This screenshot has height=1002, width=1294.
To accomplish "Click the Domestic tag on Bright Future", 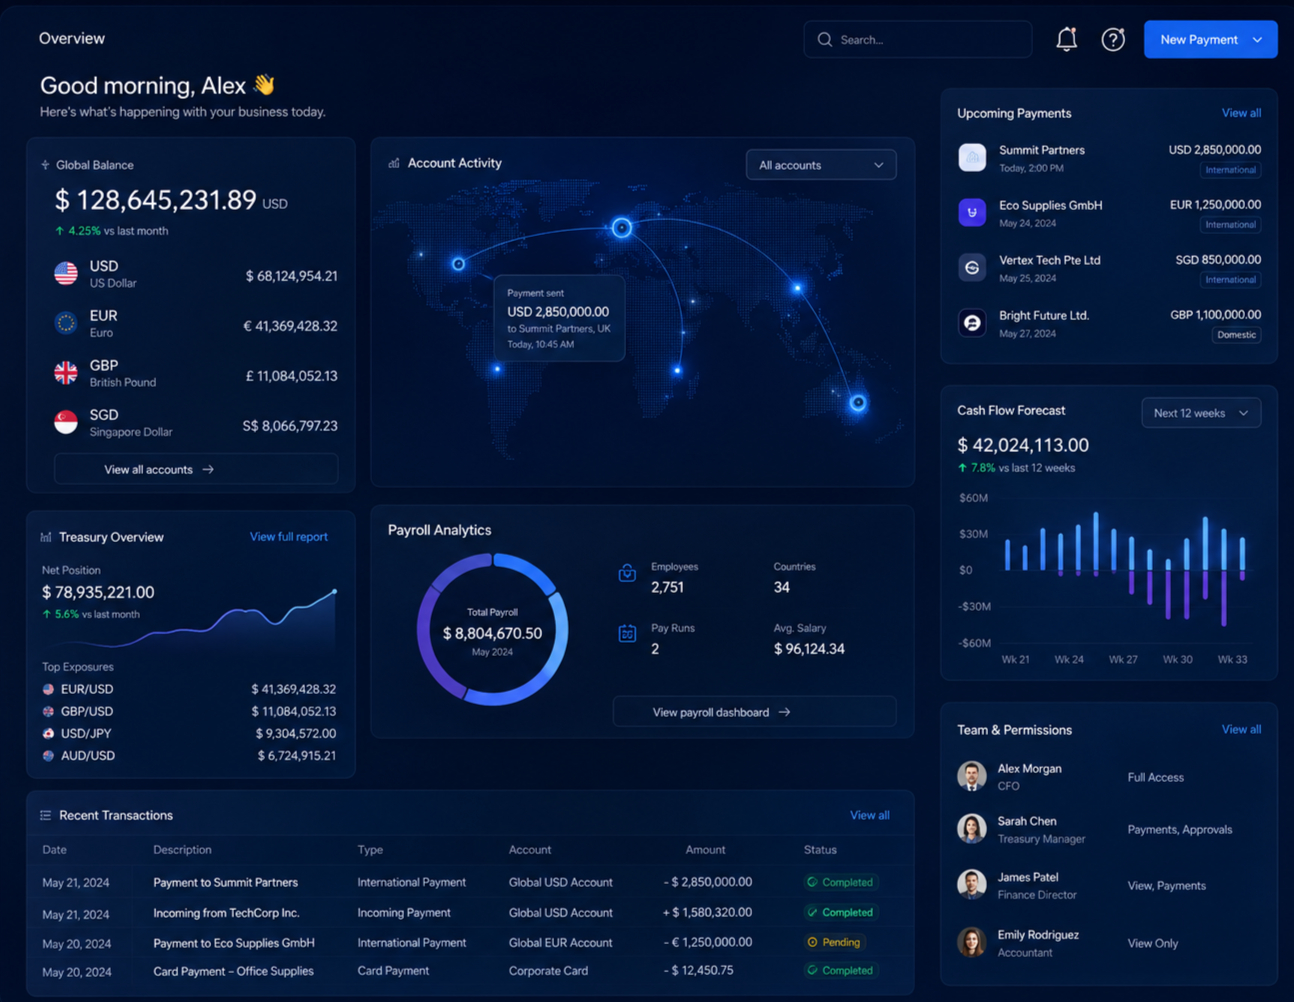I will coord(1236,335).
